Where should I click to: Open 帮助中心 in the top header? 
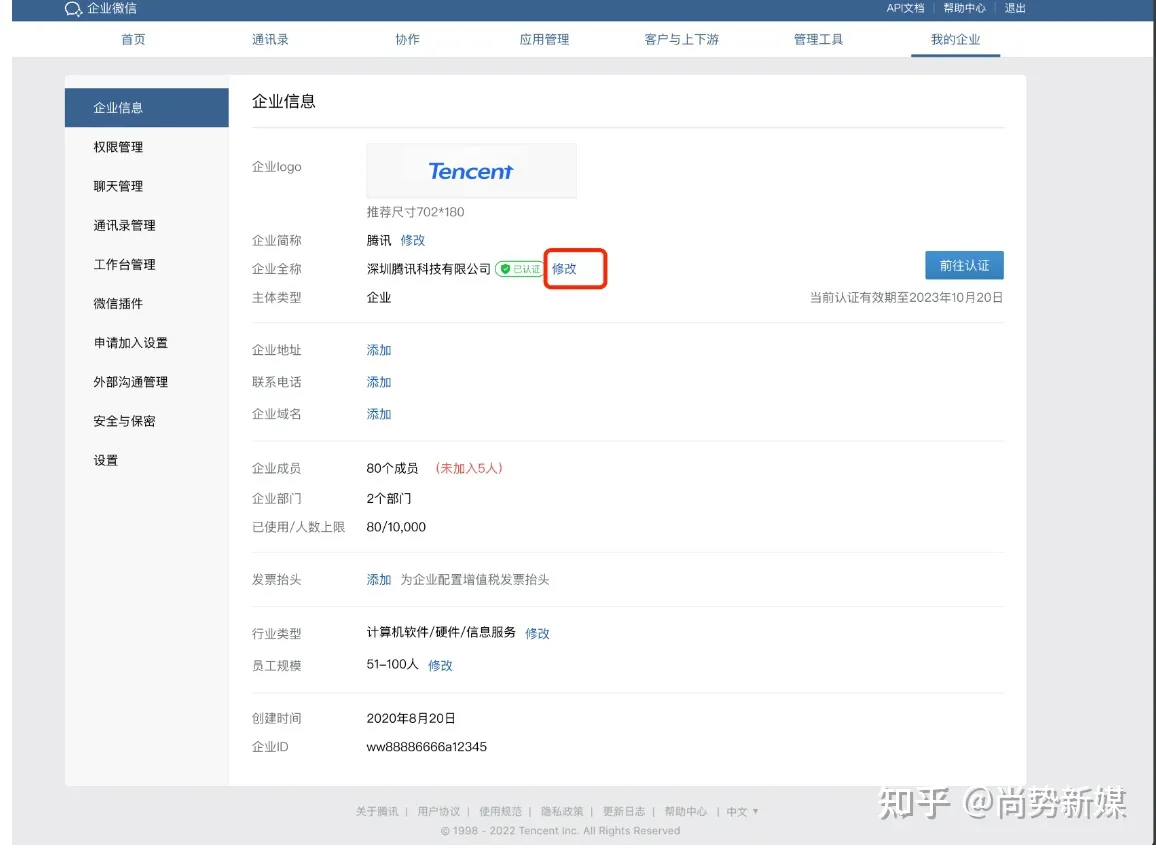click(964, 8)
